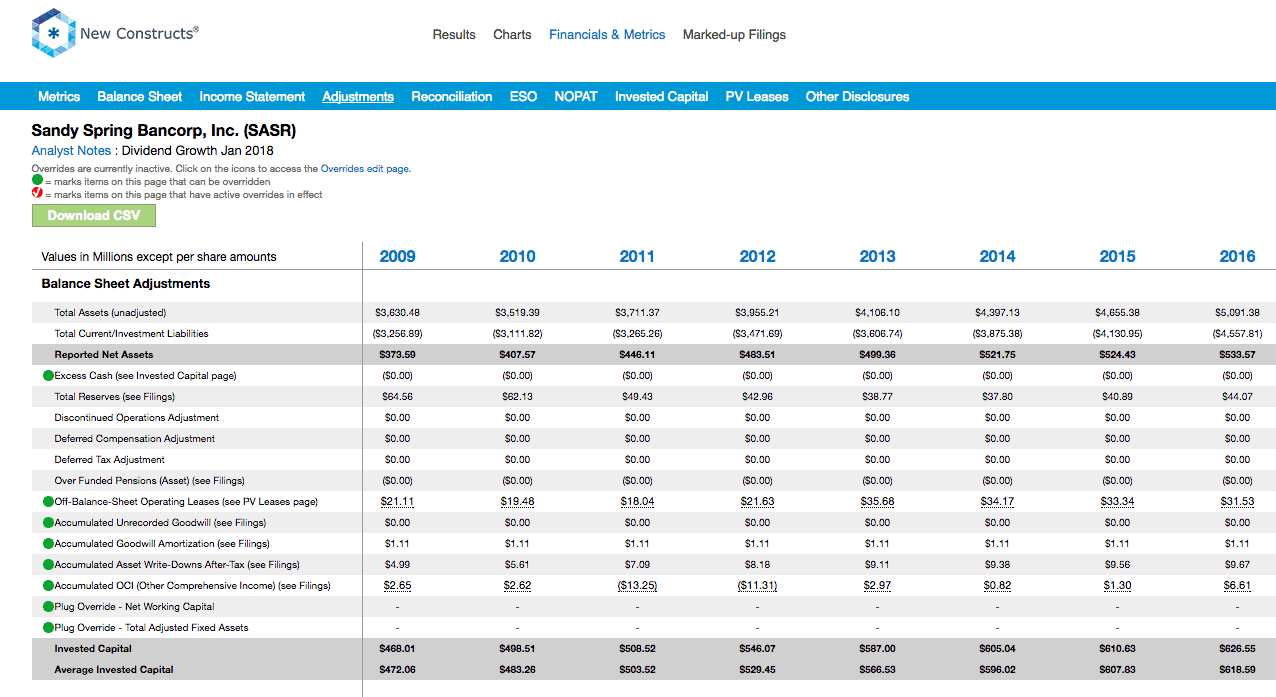
Task: Switch to the PV Leases tab
Action: pyautogui.click(x=757, y=97)
